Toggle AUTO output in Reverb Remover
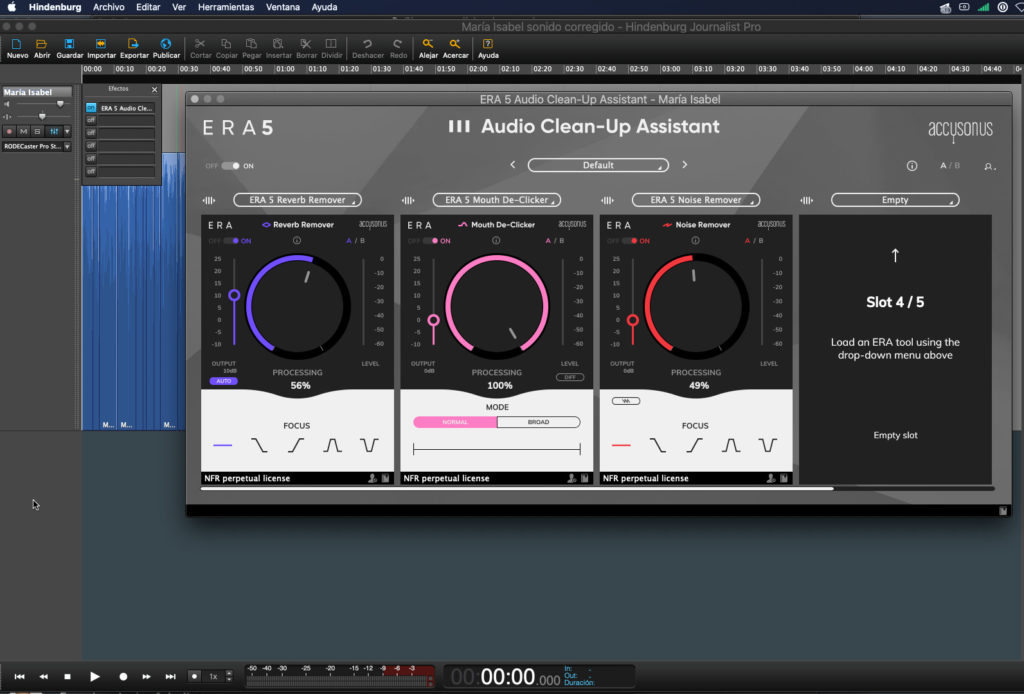The width and height of the screenshot is (1024, 694). 223,381
